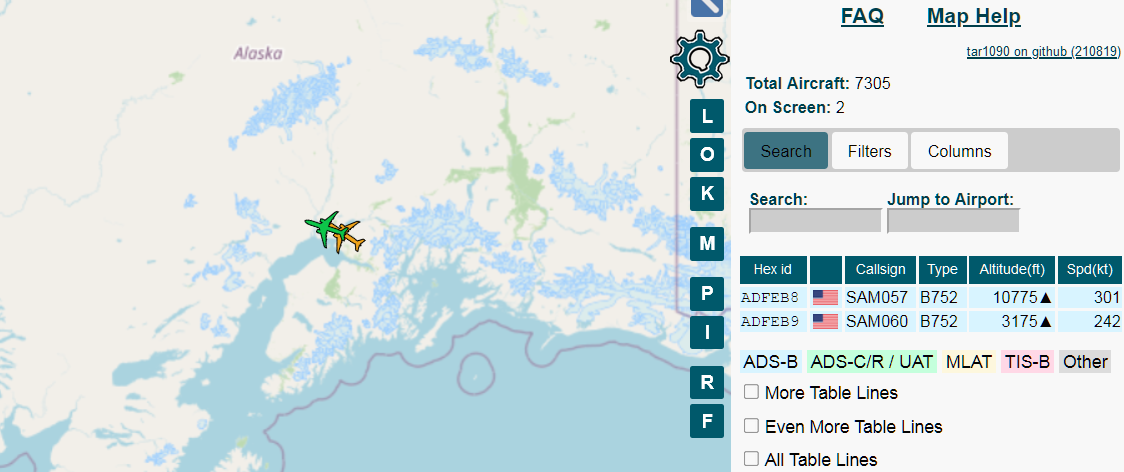Click the TIS-B legend swatch
1124x472 pixels.
click(1027, 362)
